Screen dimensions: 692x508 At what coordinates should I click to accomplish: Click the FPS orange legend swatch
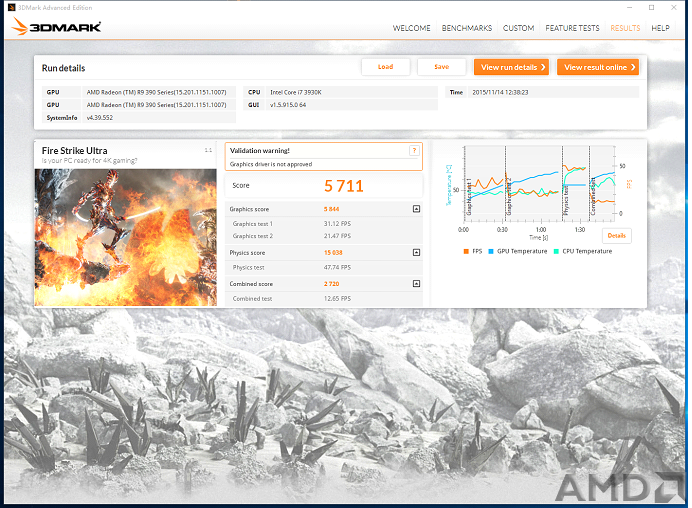466,252
